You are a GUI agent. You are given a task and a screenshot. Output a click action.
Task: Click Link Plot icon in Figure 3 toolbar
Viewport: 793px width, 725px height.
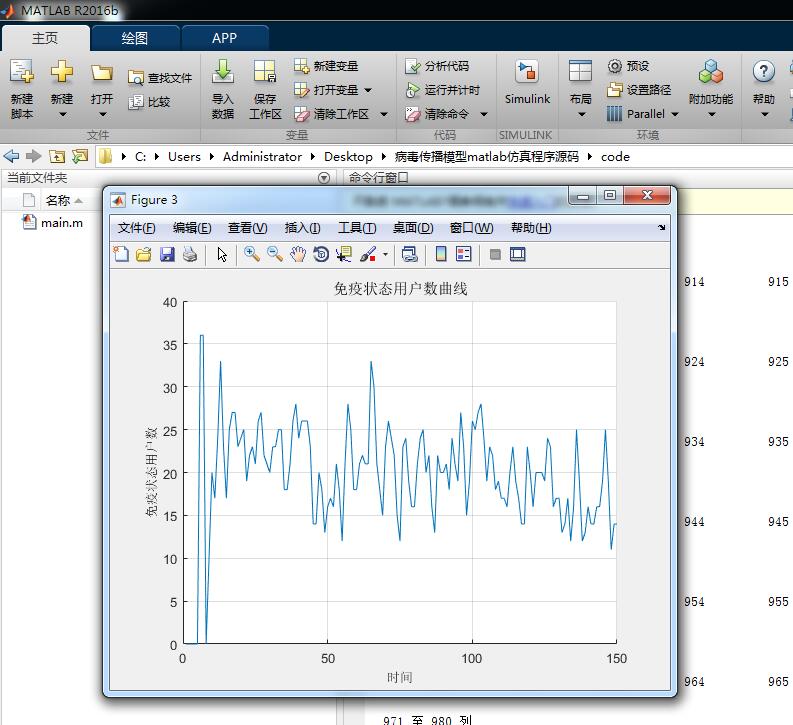coord(409,254)
